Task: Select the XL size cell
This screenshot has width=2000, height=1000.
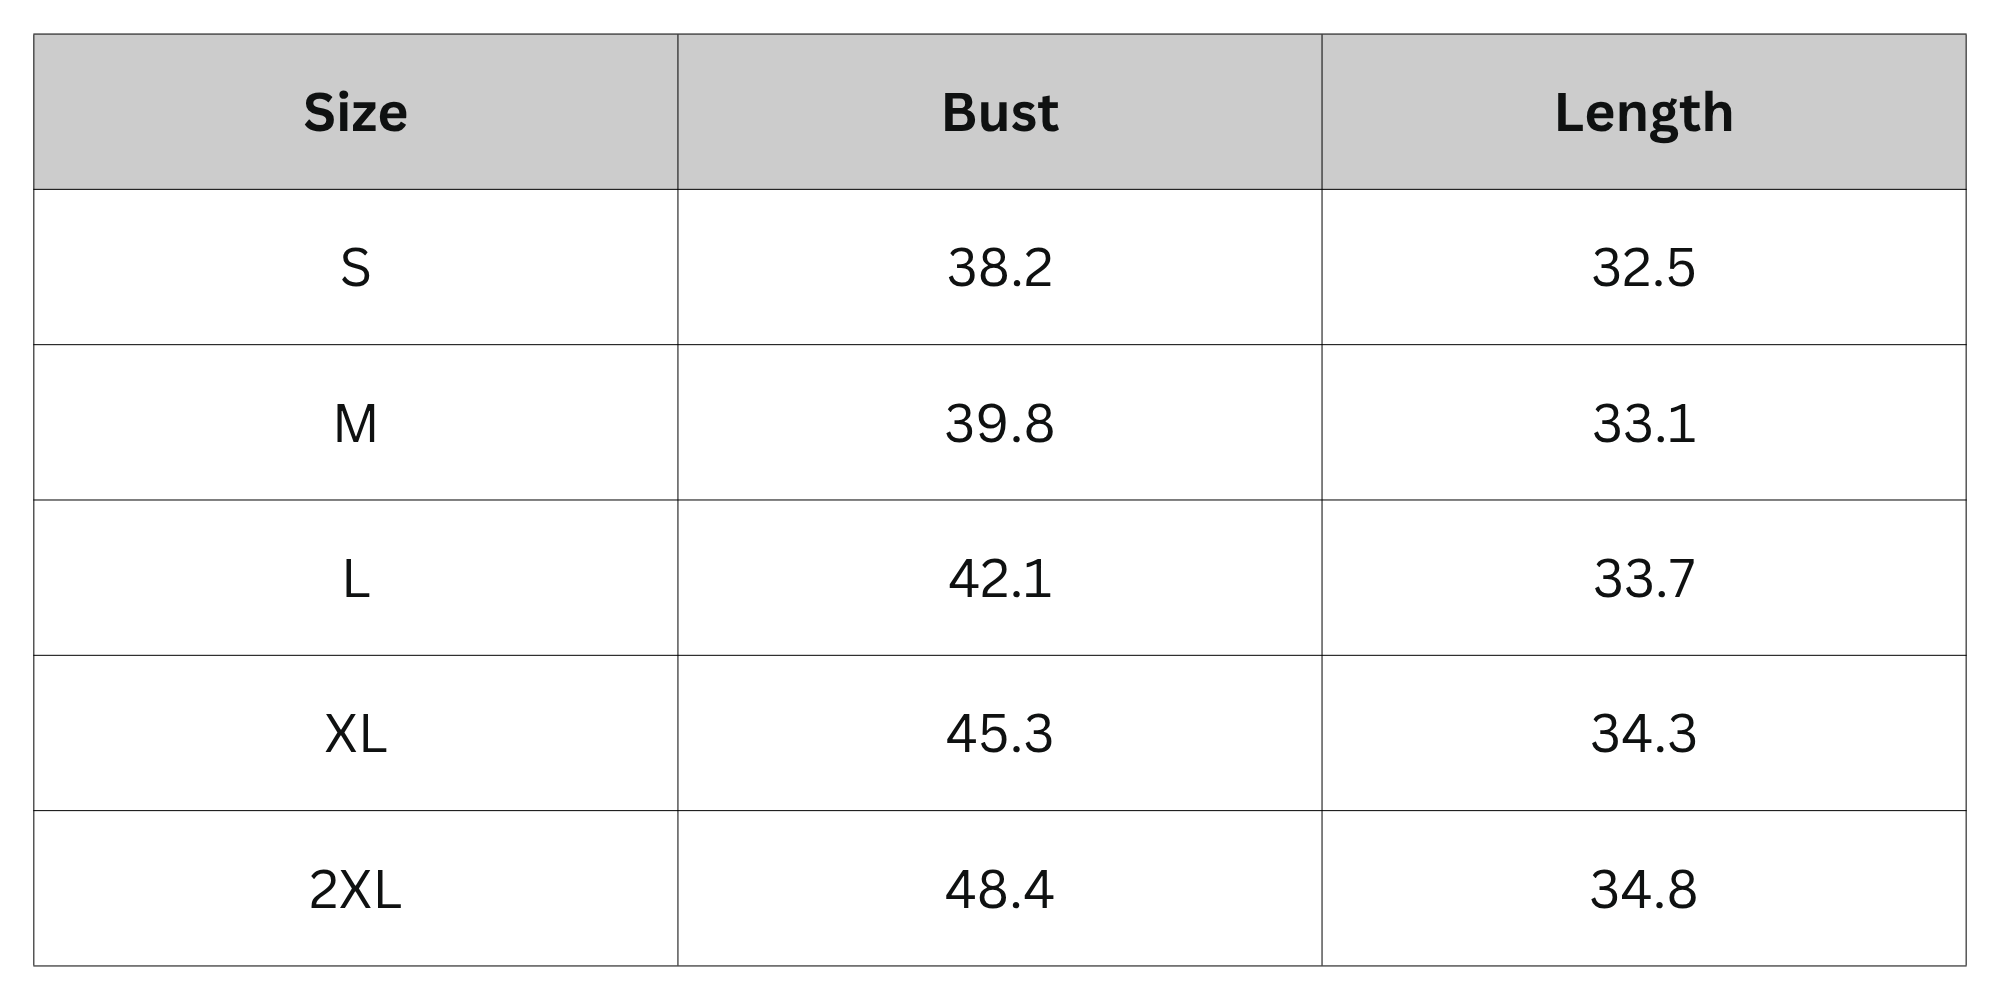Action: point(356,733)
